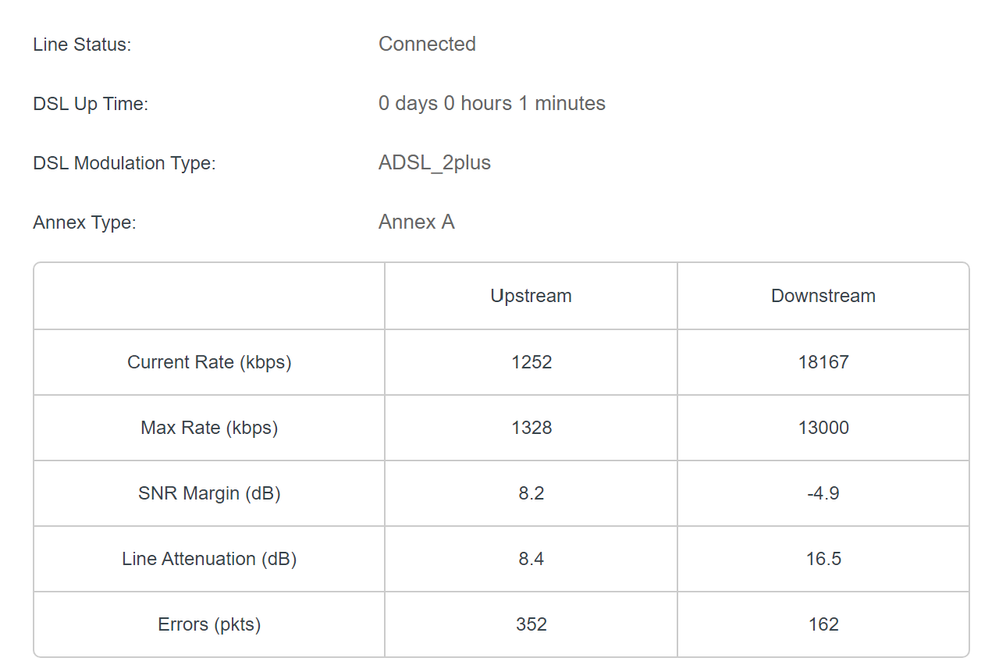This screenshot has height=665, width=999.
Task: Select the Annex A value
Action: (x=416, y=222)
